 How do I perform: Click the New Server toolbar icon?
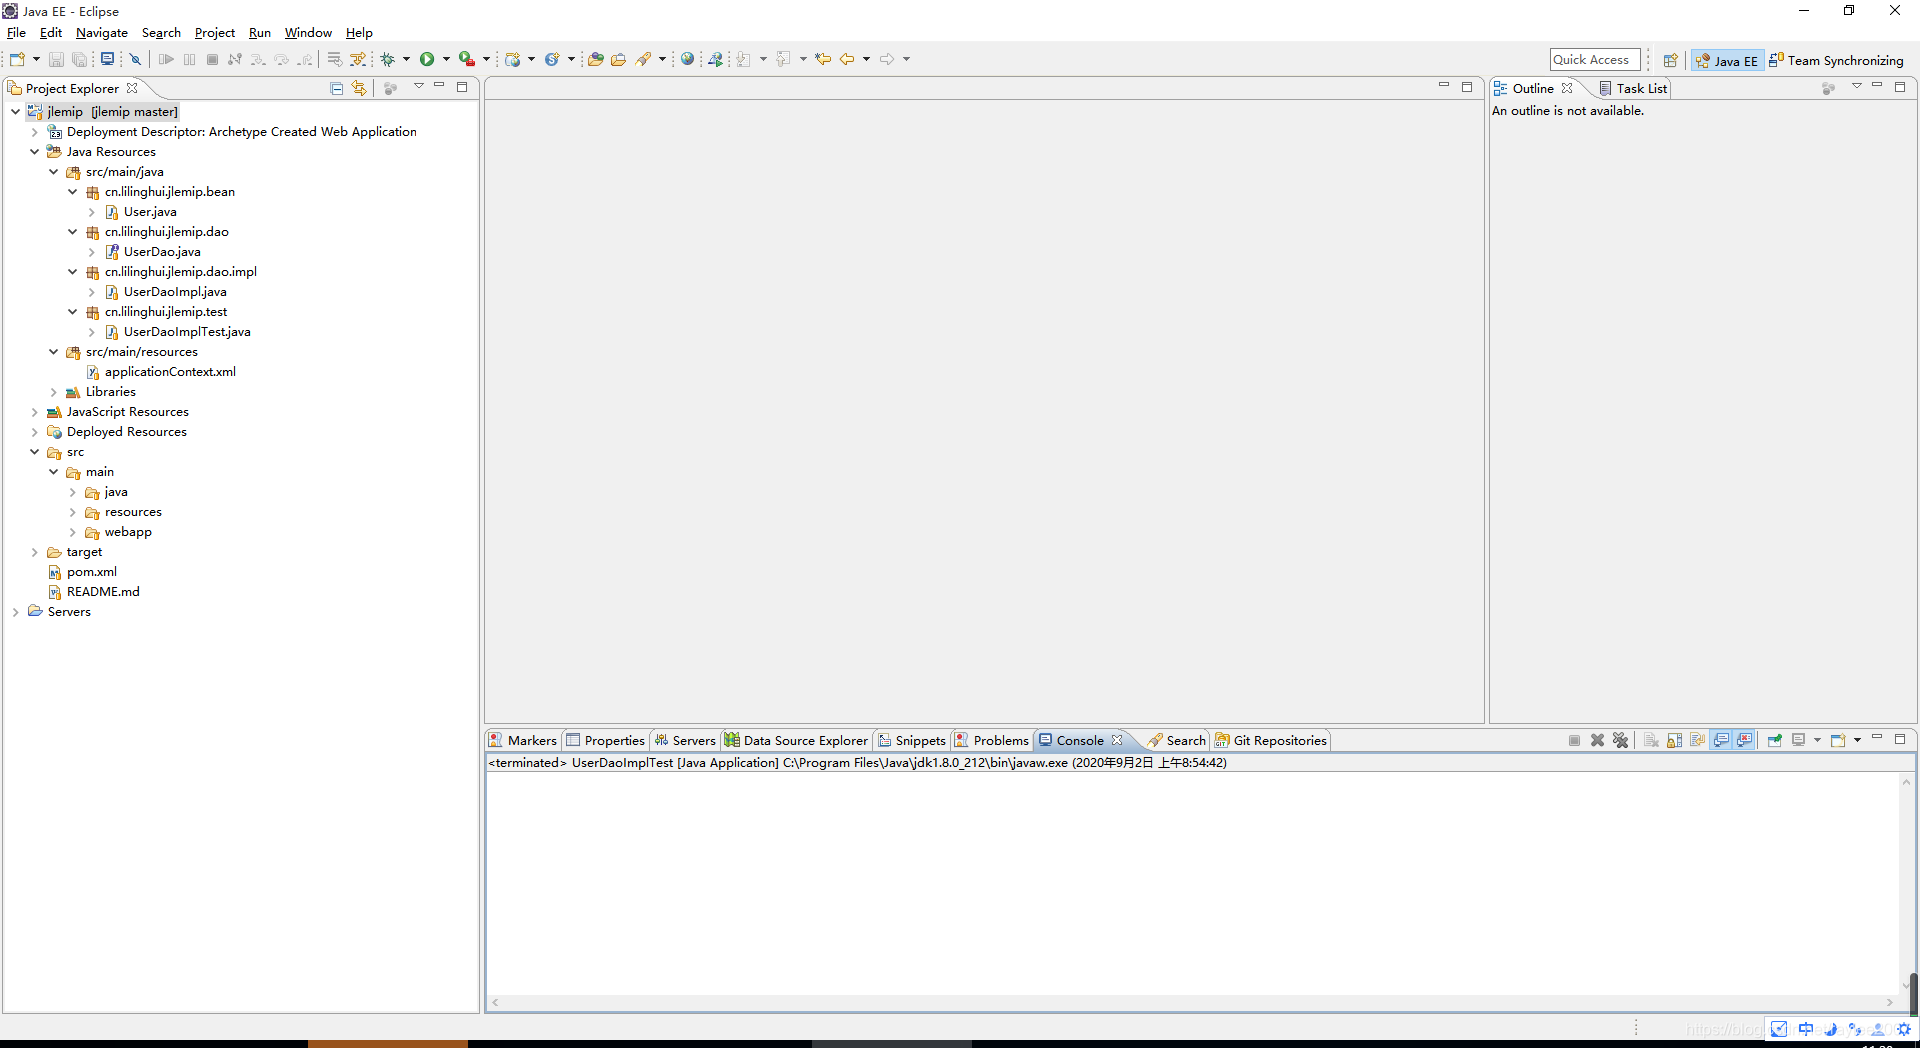[x=512, y=59]
